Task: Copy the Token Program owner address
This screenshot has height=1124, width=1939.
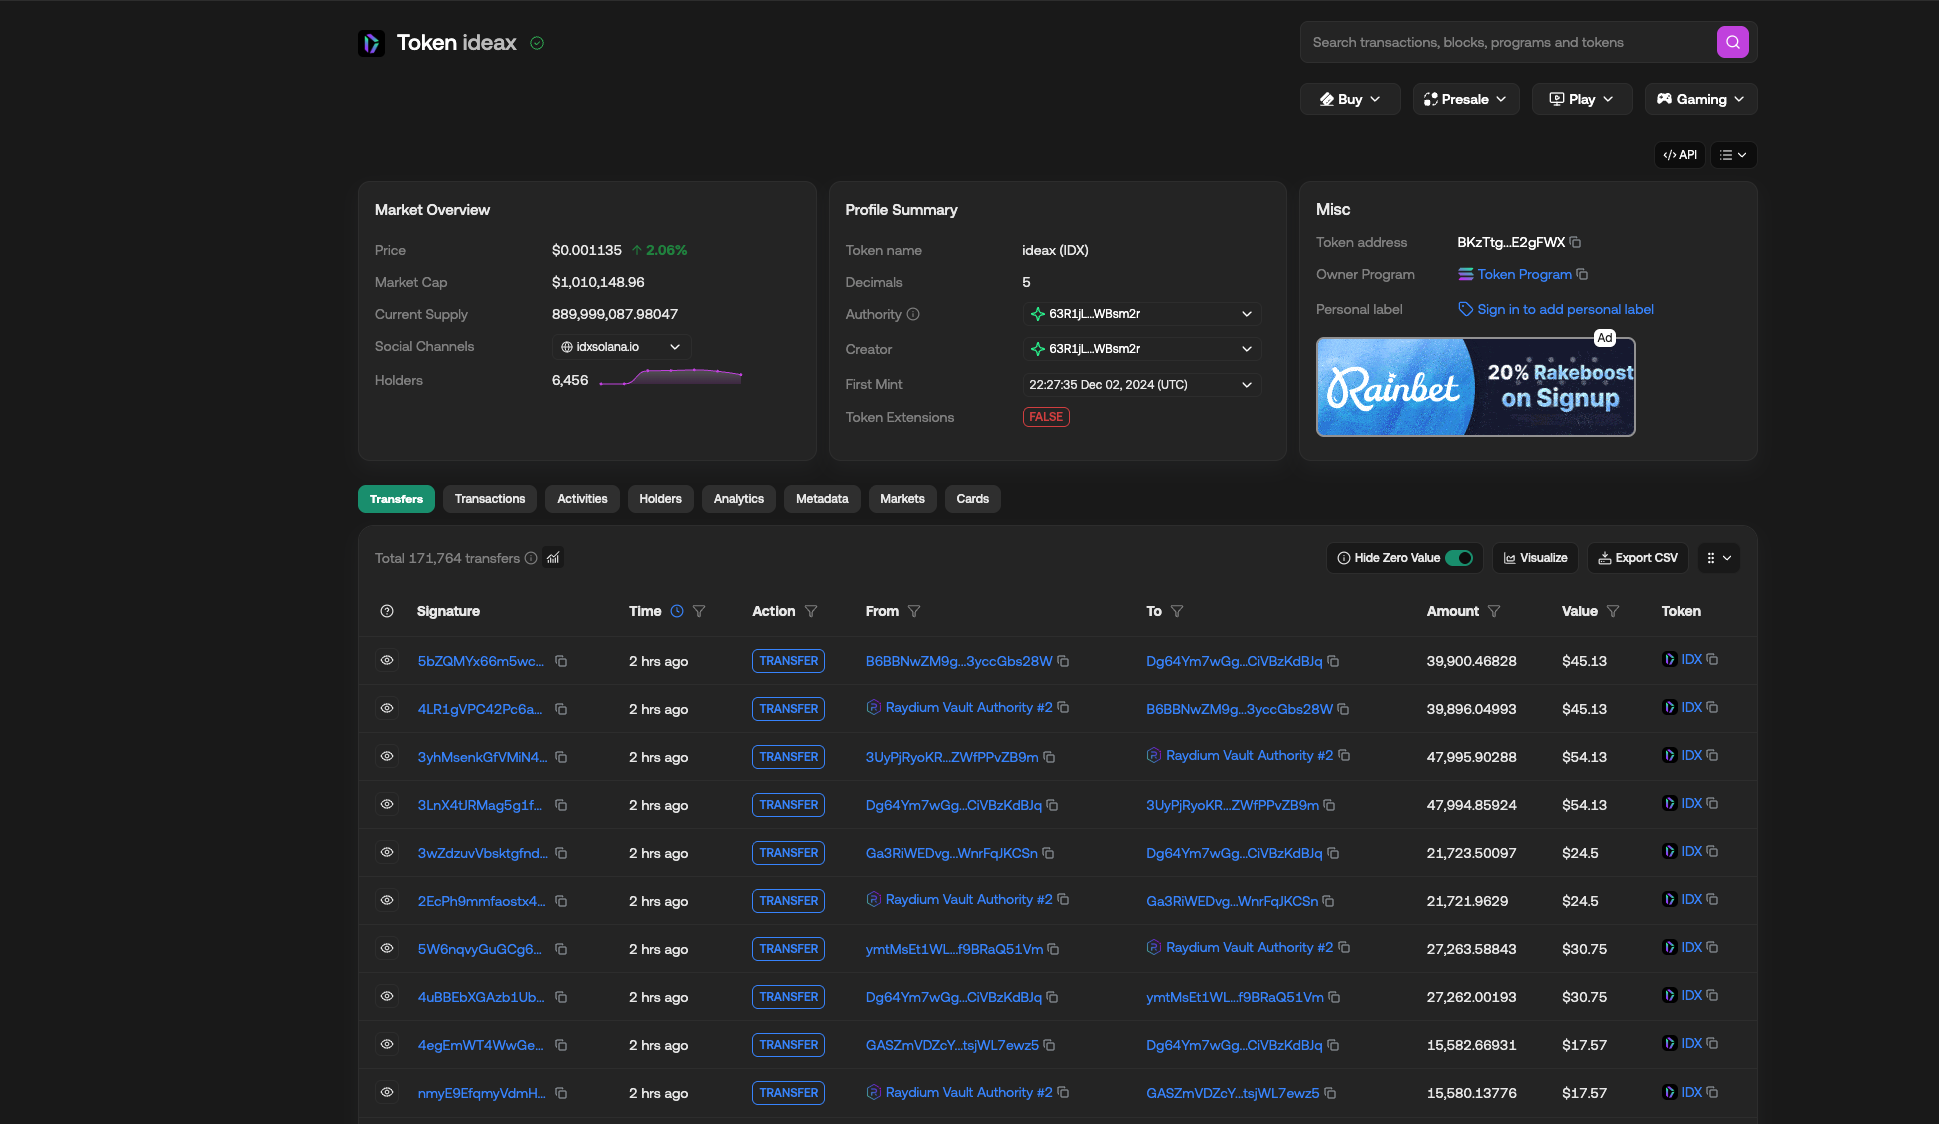Action: click(1582, 274)
